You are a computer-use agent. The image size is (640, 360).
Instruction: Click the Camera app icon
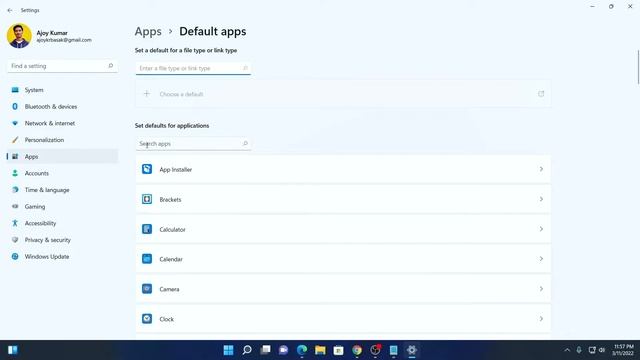[x=147, y=289]
